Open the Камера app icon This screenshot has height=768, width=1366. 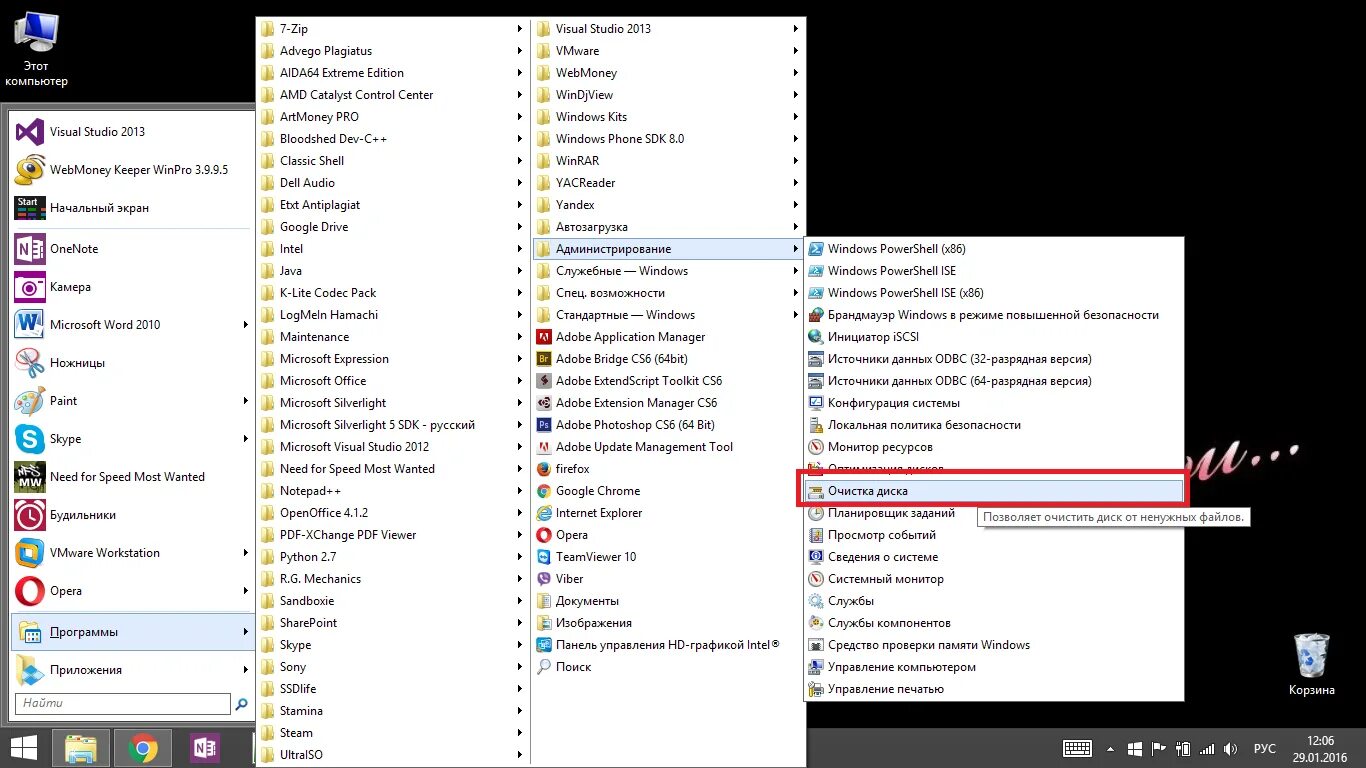(30, 286)
